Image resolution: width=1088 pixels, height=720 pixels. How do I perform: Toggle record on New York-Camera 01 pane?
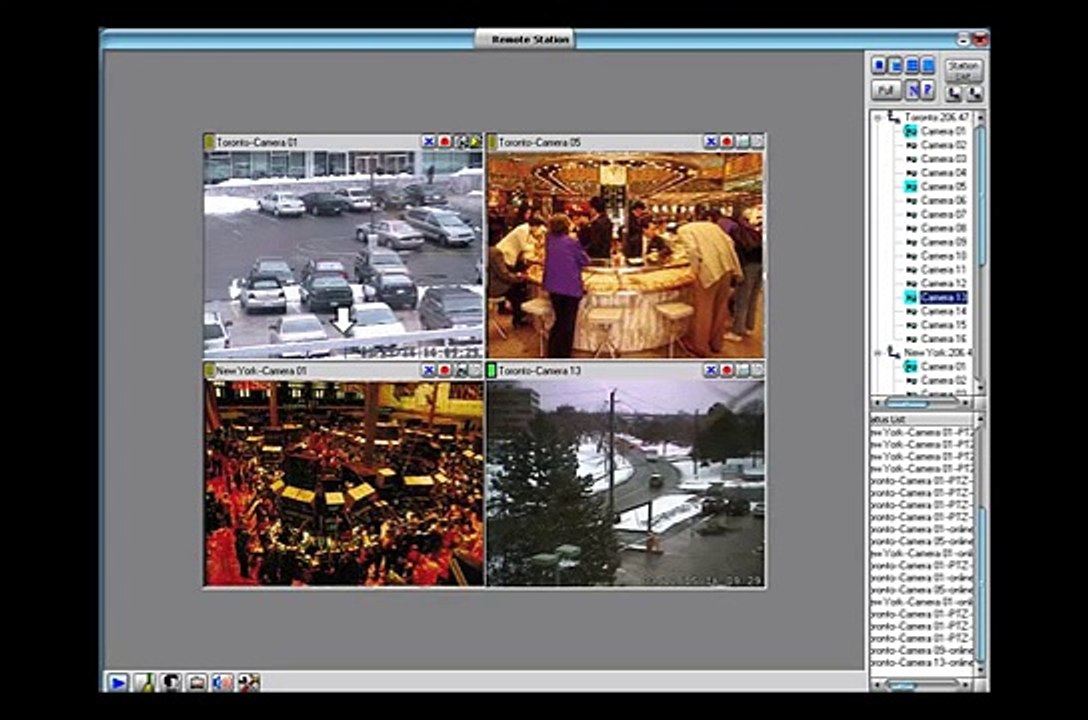[x=445, y=370]
